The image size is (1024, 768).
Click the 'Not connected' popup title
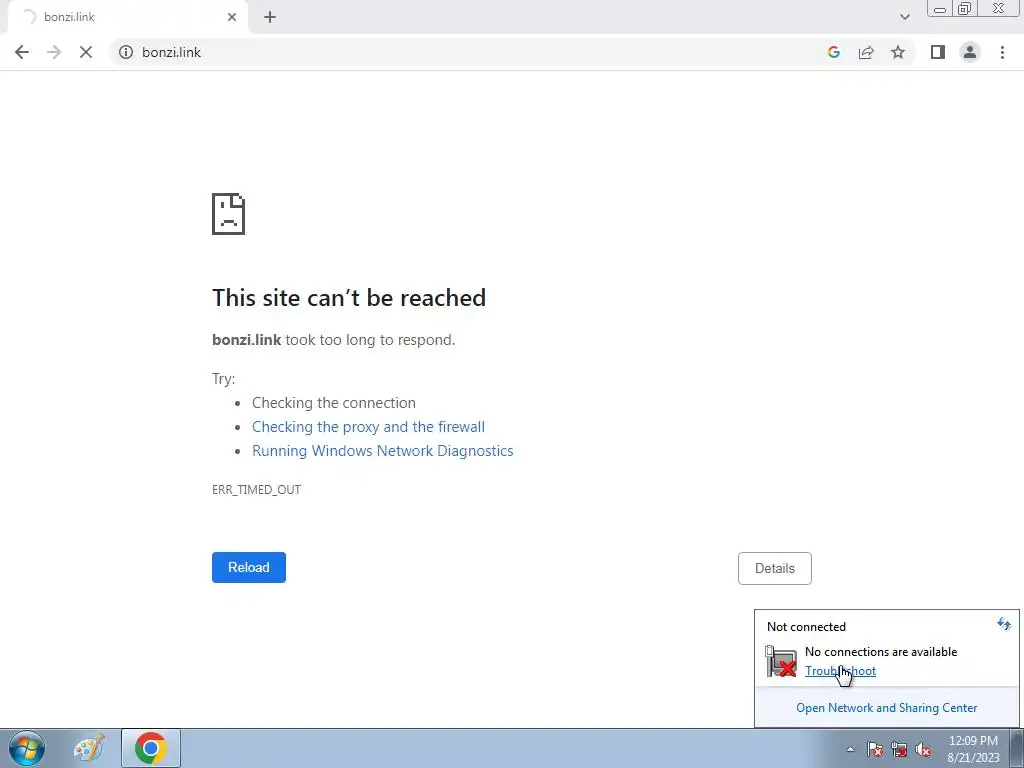click(x=806, y=627)
